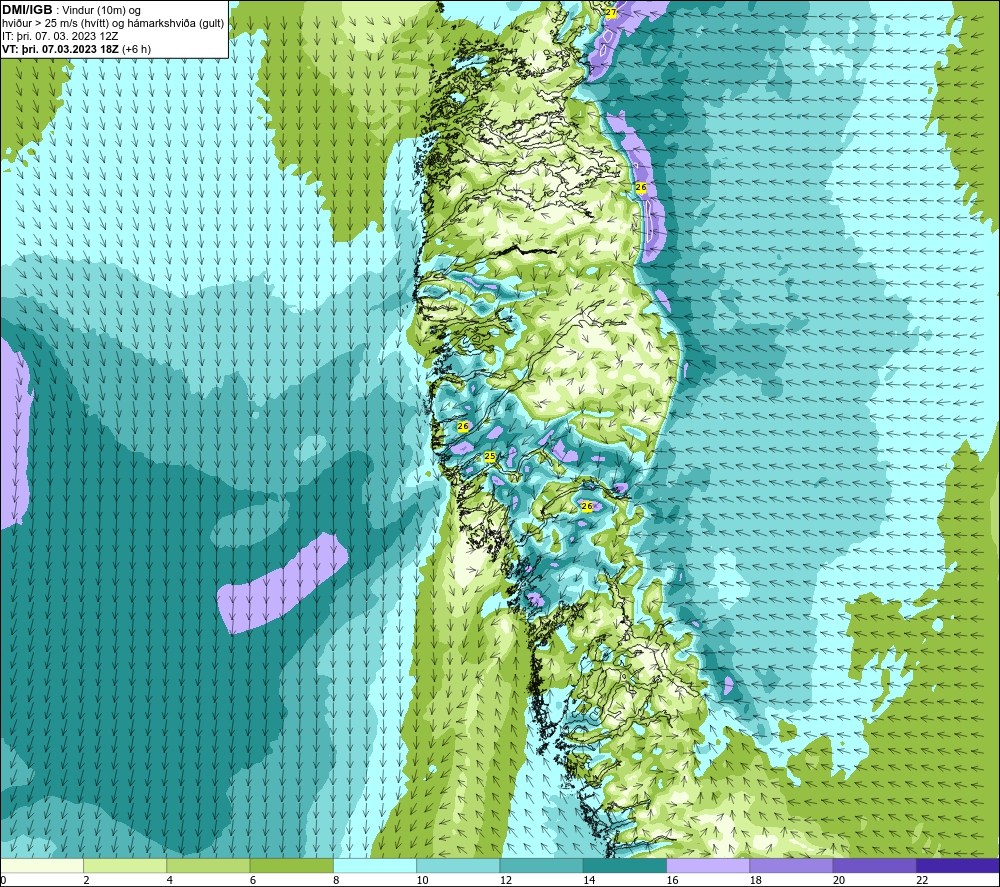Select the lavender 16–18 m/s swatch
Viewport: 1000px width, 887px height.
pyautogui.click(x=708, y=865)
